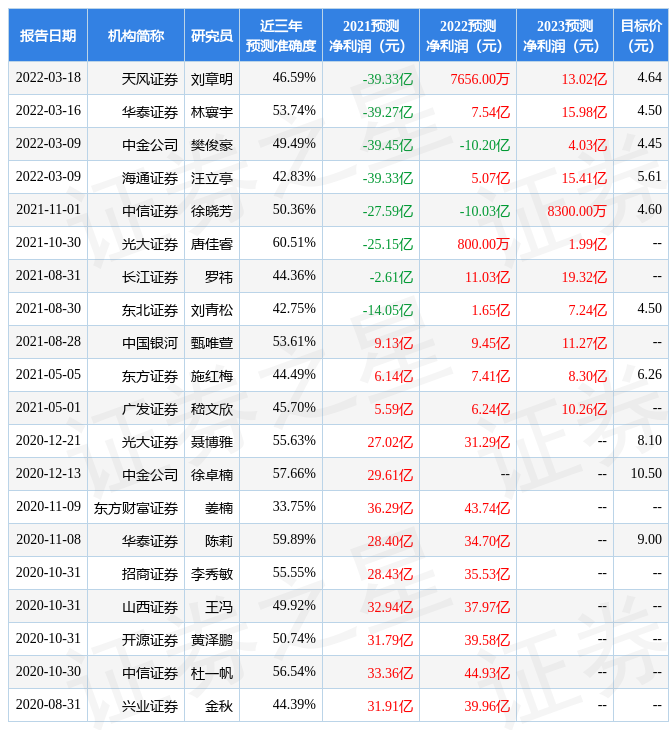The width and height of the screenshot is (669, 730).
Task: Select researcher 徐晓芳
Action: [212, 211]
